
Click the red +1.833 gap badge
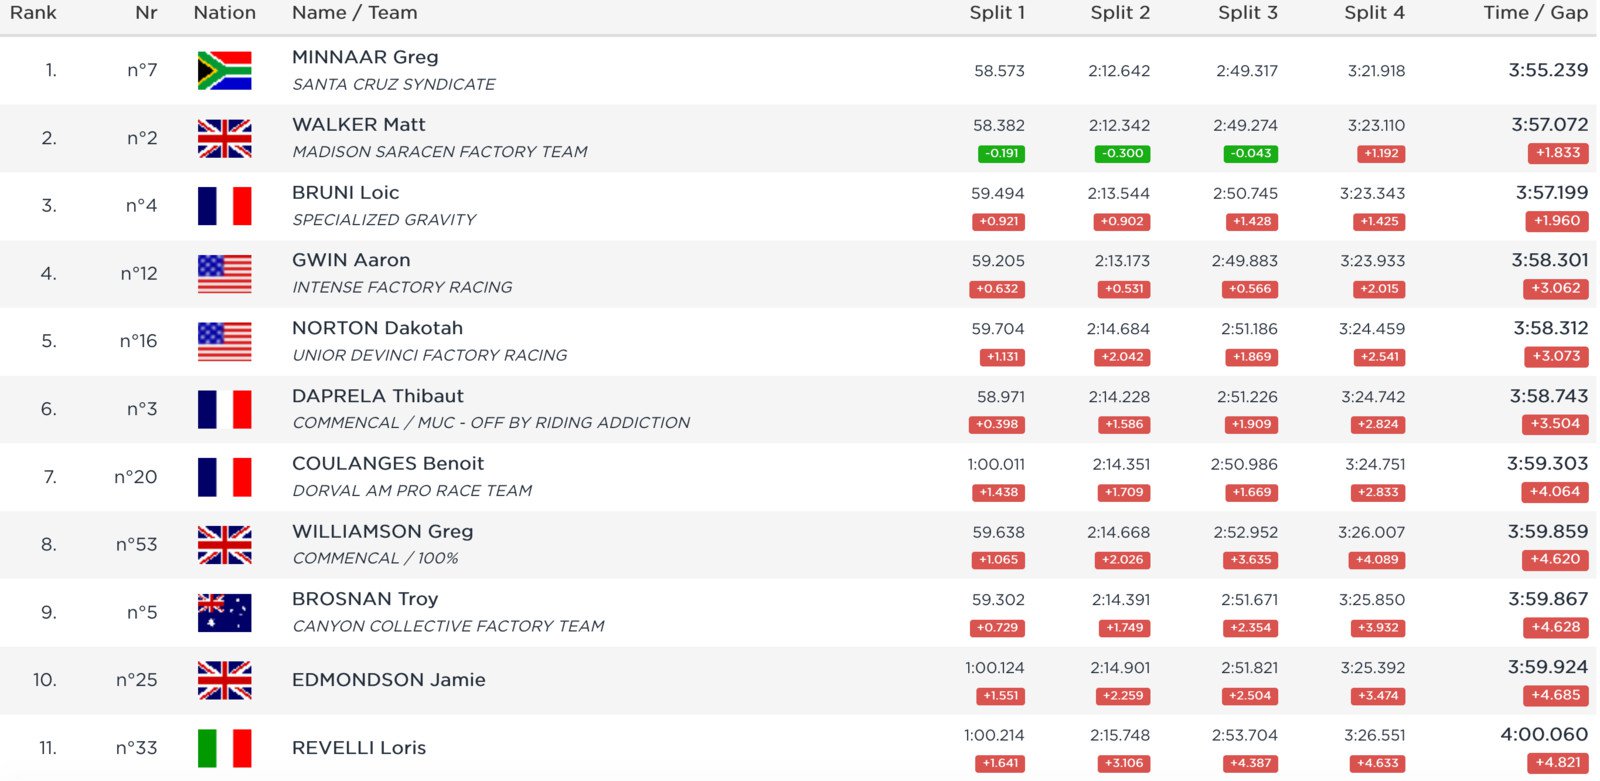[1558, 153]
